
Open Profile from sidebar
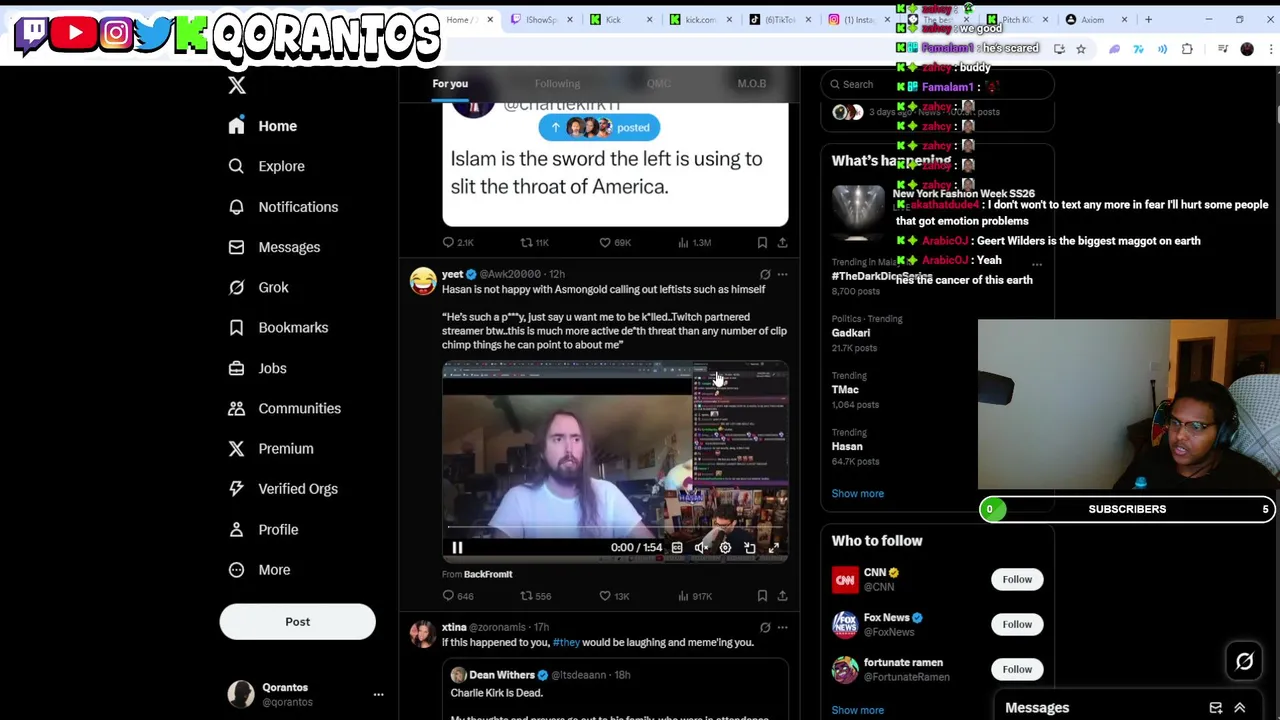click(x=263, y=529)
